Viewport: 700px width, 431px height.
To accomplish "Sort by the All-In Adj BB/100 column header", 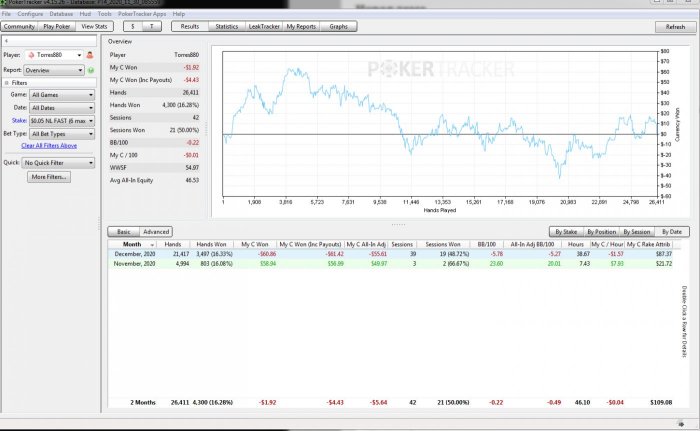I will pyautogui.click(x=532, y=245).
